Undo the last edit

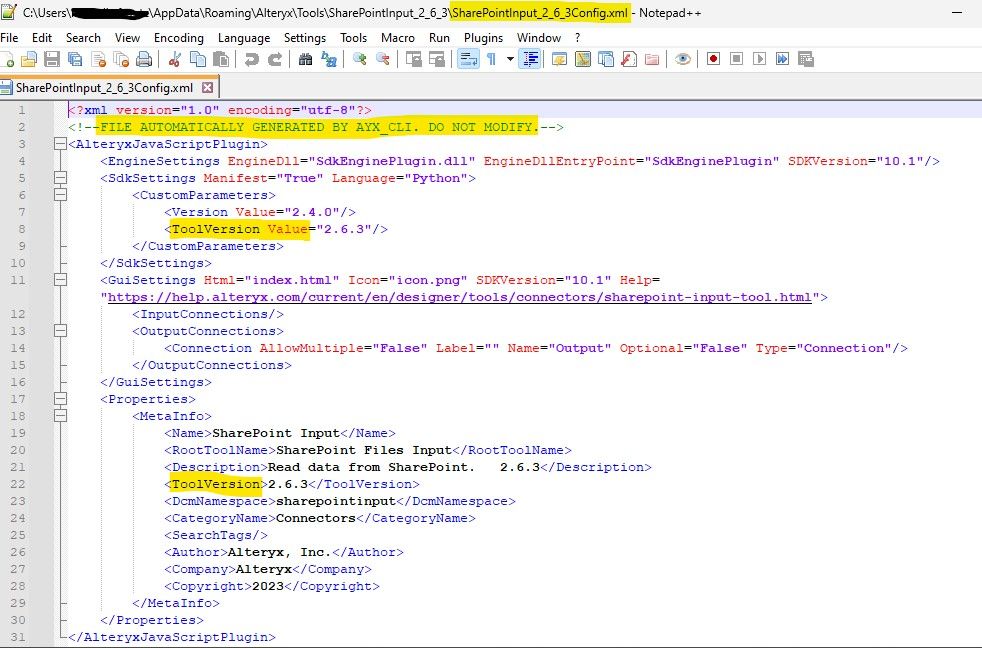tap(252, 59)
